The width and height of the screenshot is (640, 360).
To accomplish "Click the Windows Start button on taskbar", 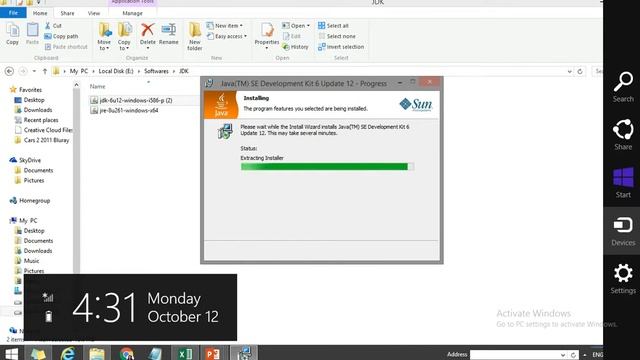I will (11, 353).
